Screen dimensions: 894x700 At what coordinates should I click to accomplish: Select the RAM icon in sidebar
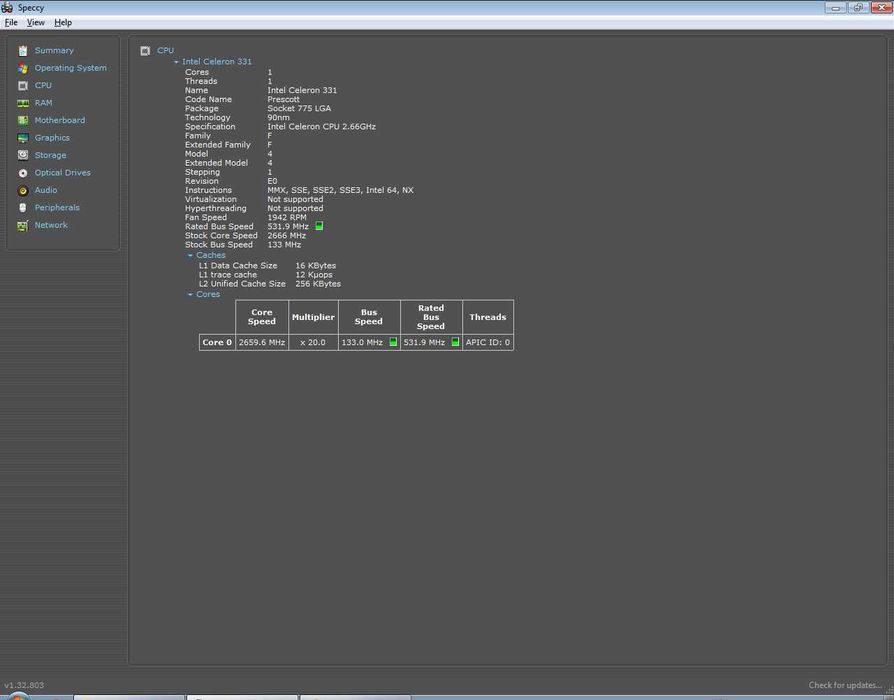click(23, 103)
